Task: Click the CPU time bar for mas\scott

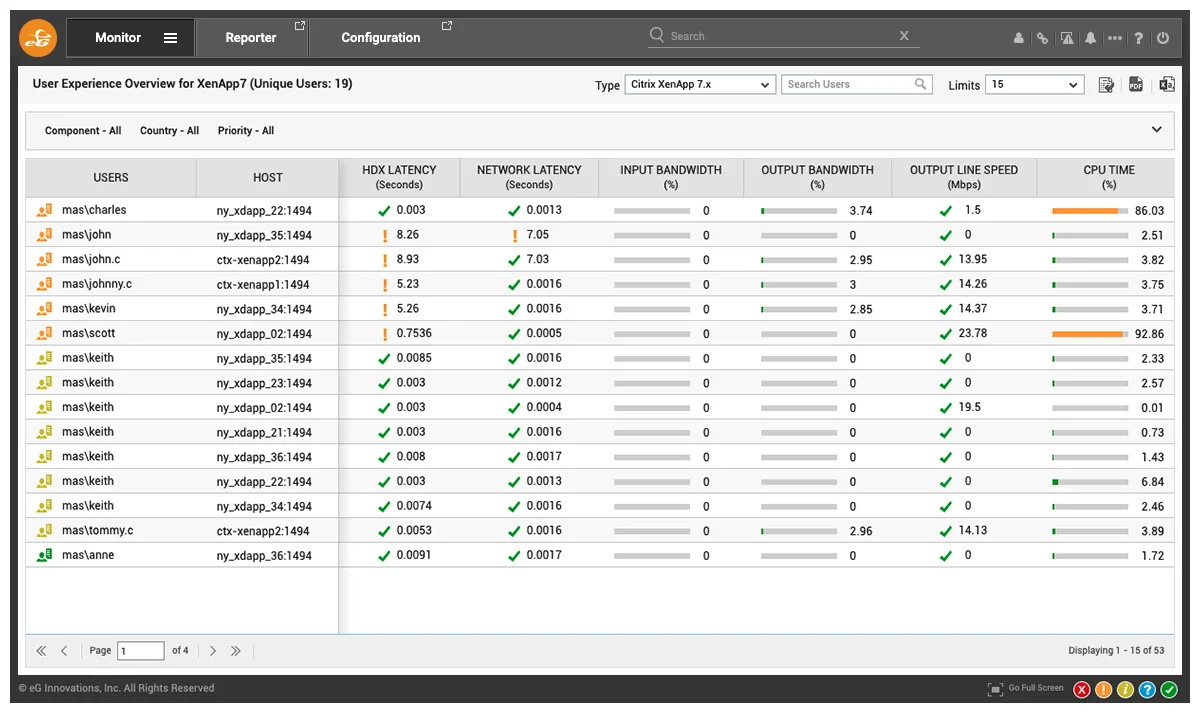Action: point(1089,334)
